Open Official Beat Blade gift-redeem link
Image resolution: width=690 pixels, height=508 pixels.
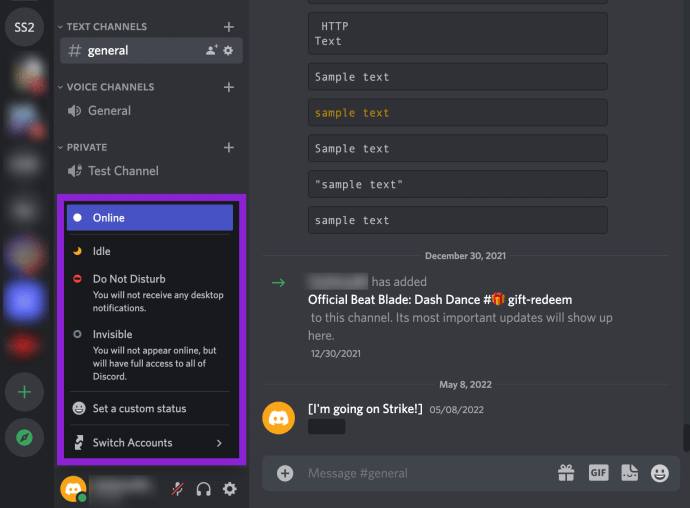(x=440, y=300)
